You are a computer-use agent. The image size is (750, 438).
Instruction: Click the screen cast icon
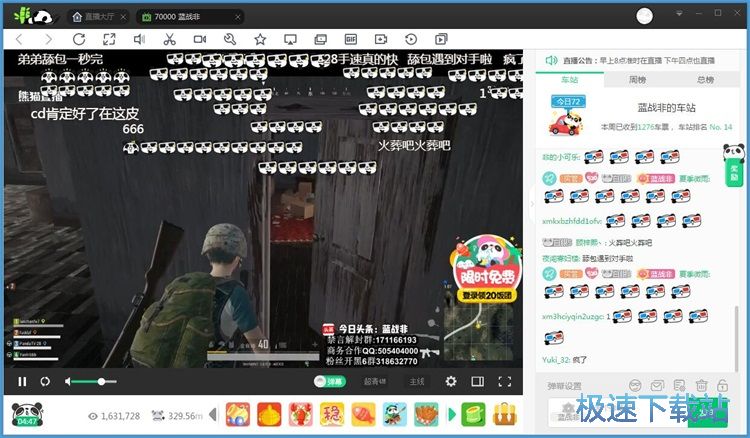(290, 39)
